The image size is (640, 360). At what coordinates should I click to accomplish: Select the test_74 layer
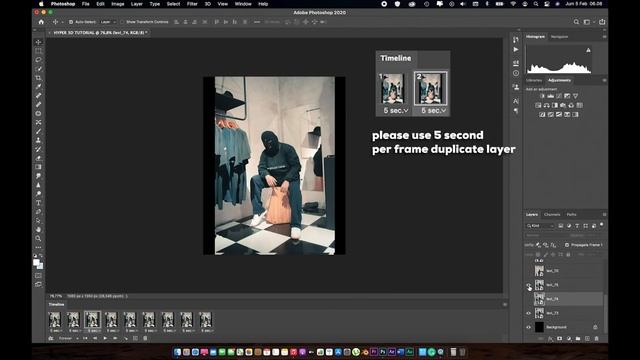pos(569,299)
